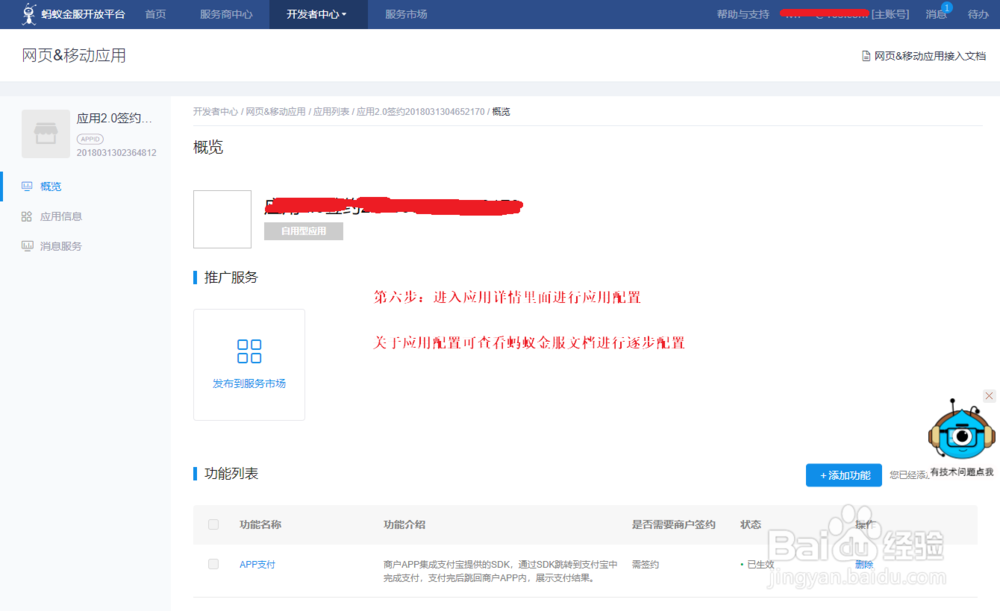Image resolution: width=1000 pixels, height=611 pixels.
Task: Check the APP支付 row checkbox
Action: (x=214, y=564)
